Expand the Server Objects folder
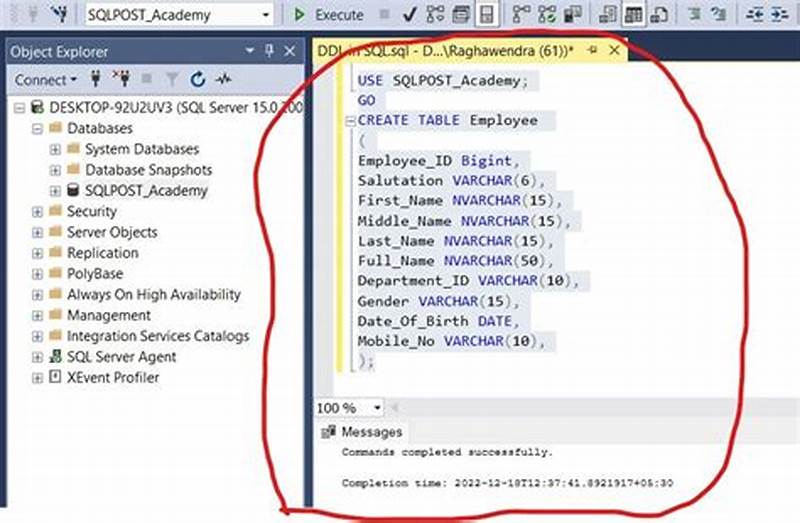Screen dimensions: 800x523 [37, 233]
